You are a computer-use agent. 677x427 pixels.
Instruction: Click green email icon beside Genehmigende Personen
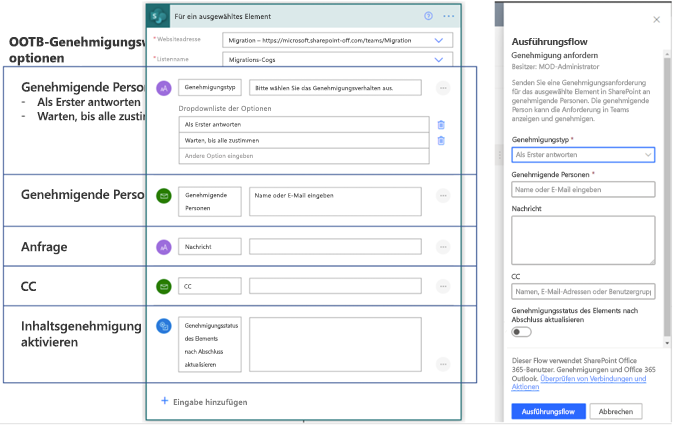coord(164,196)
